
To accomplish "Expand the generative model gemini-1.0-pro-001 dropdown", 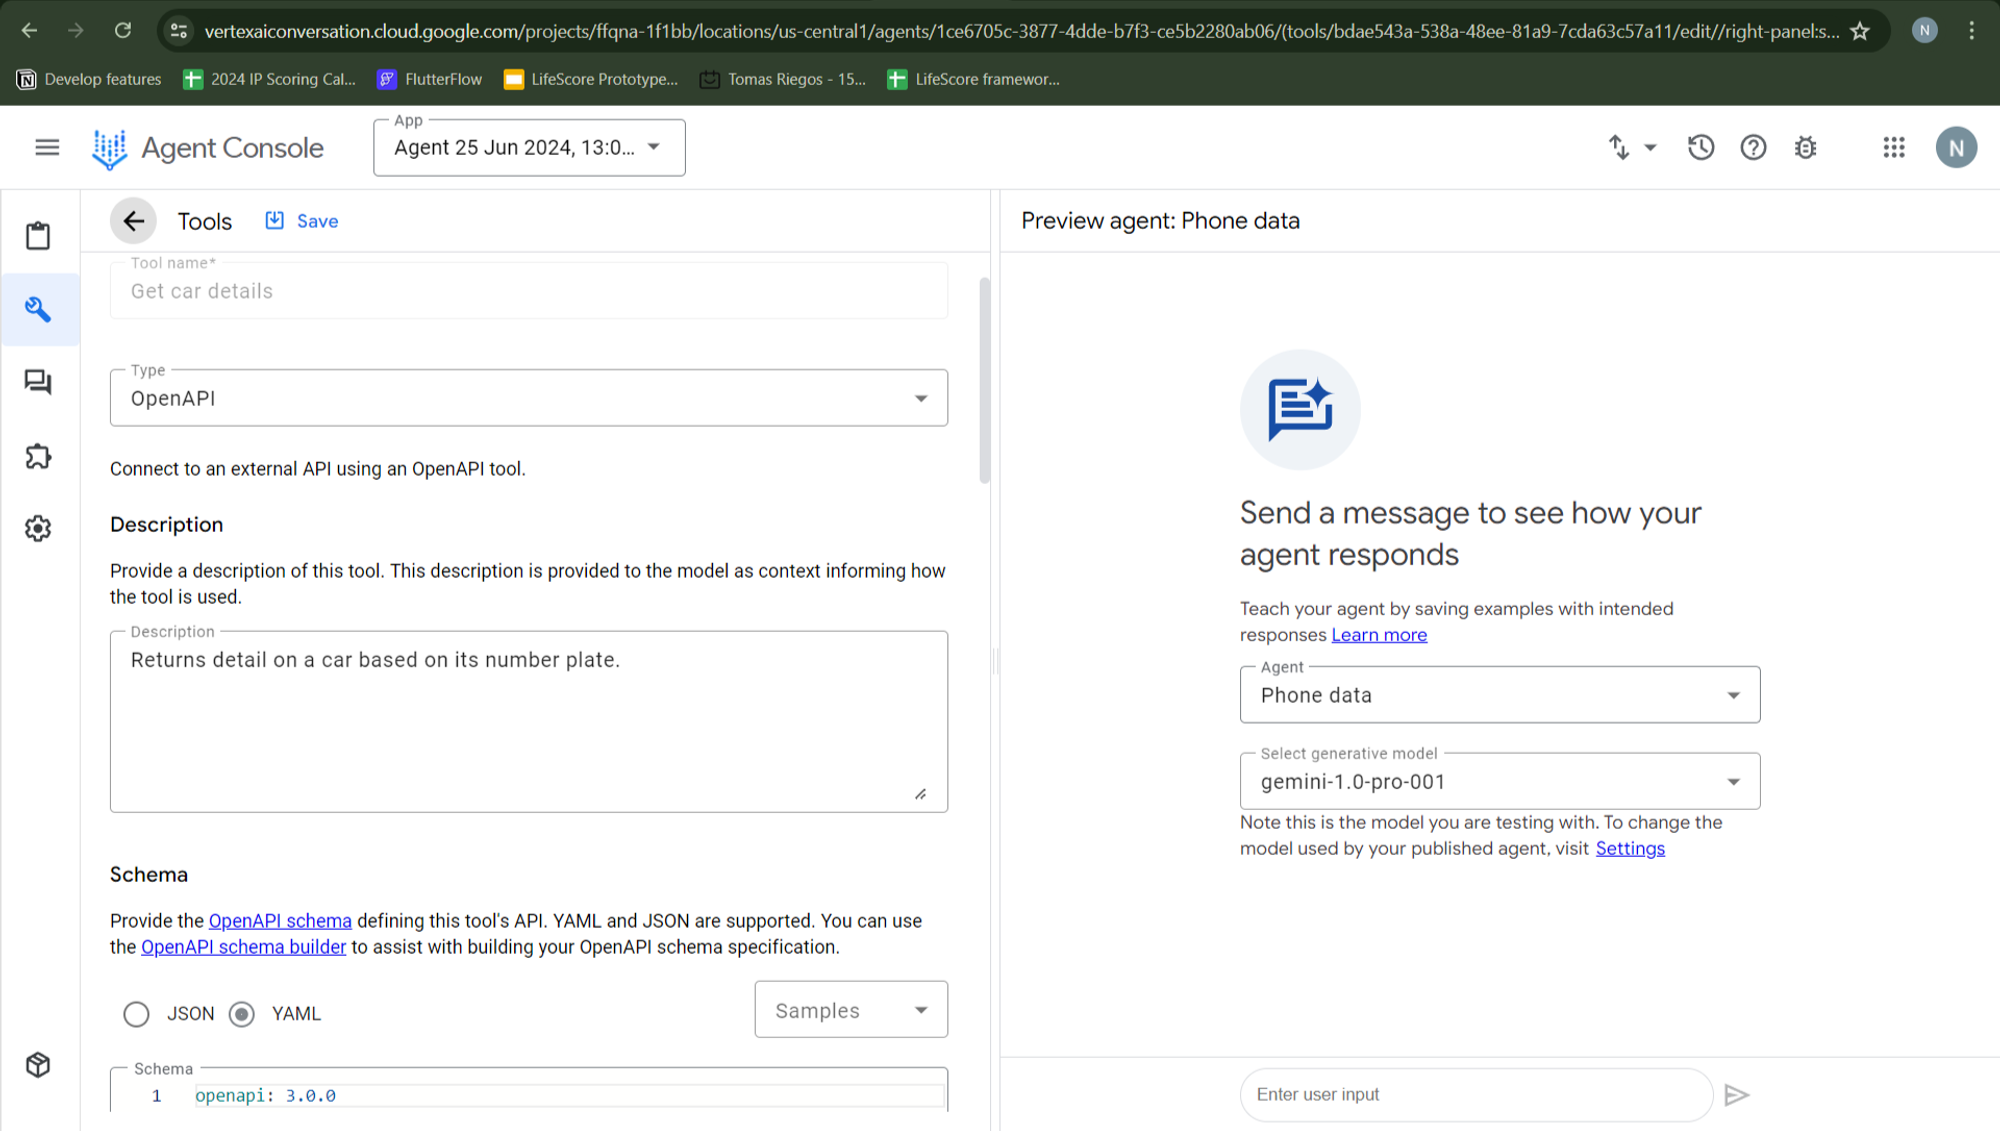I will [x=1499, y=782].
